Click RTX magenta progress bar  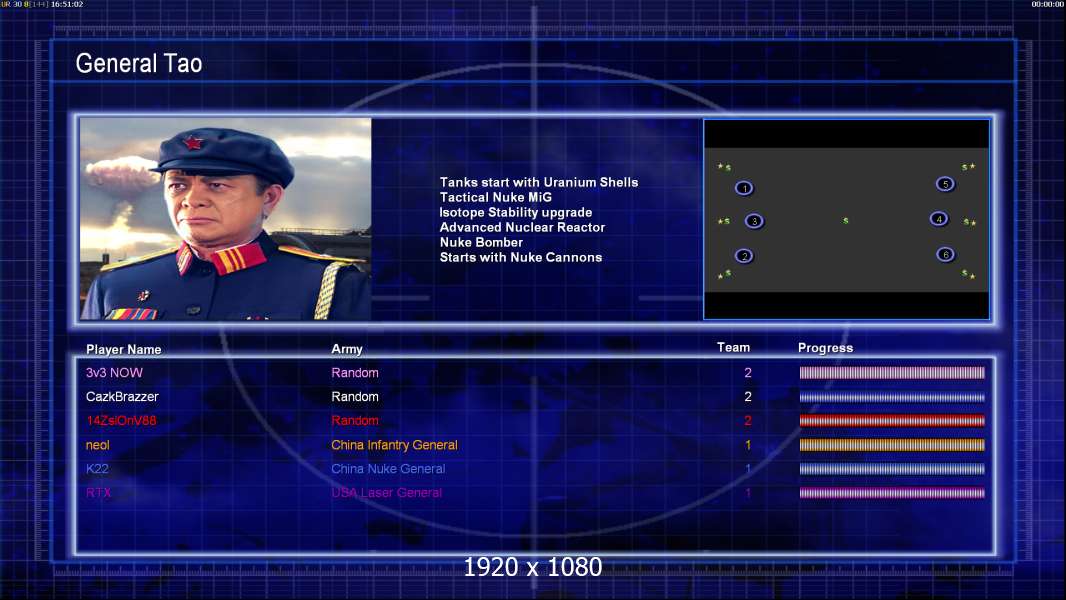coord(892,493)
